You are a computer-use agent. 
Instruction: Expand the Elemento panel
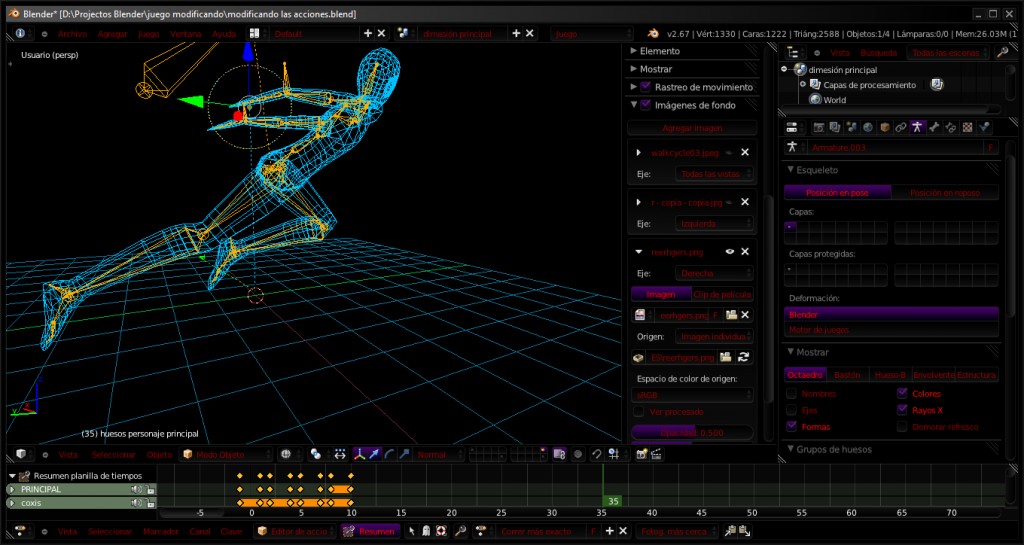659,51
